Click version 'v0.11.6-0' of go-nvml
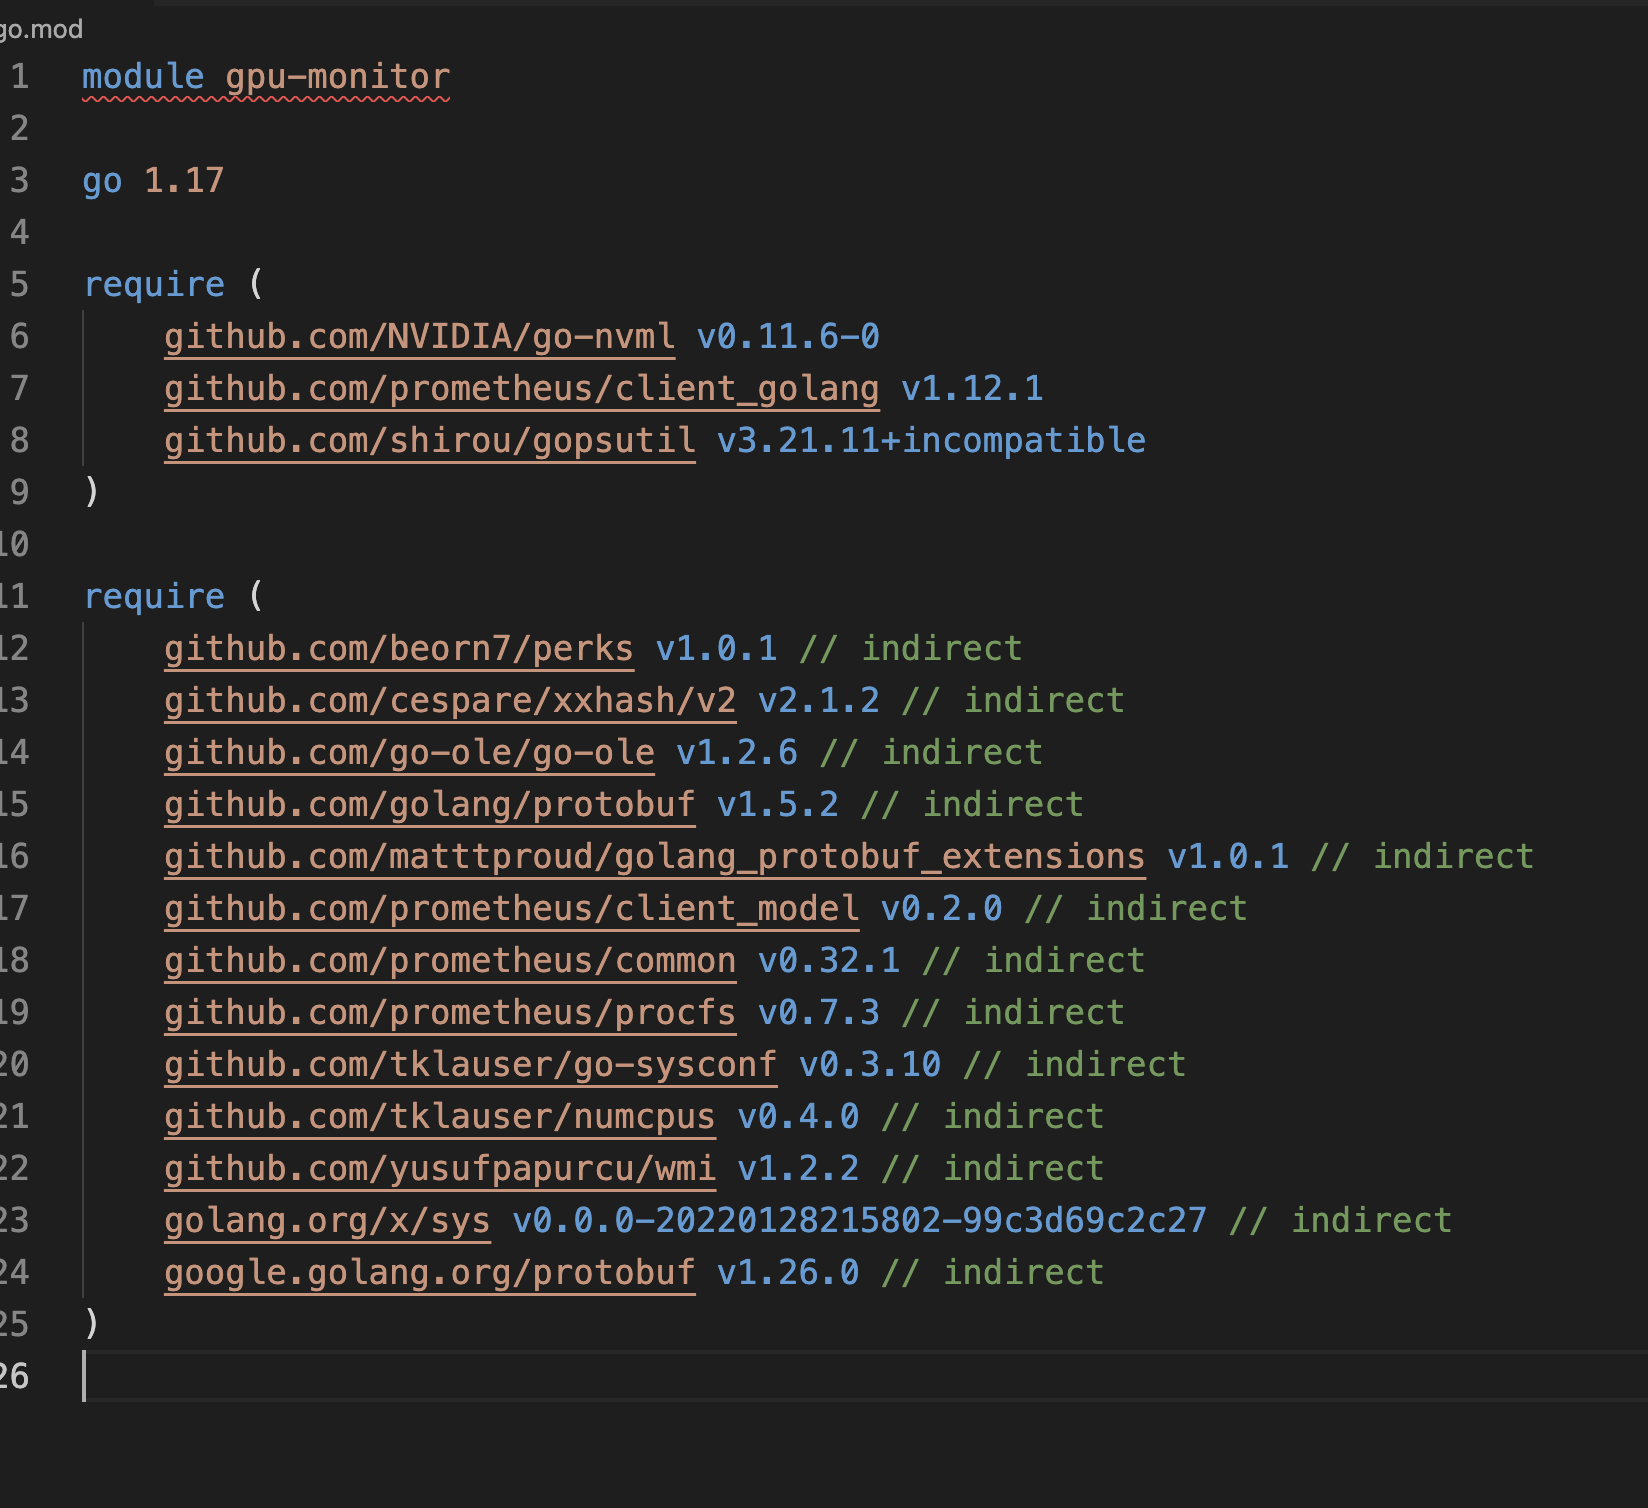The width and height of the screenshot is (1648, 1508). [788, 337]
